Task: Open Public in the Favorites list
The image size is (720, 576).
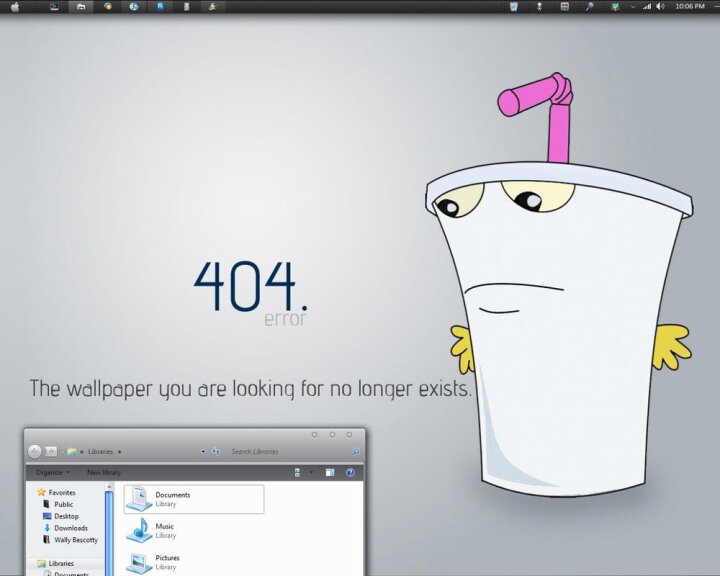Action: (58, 504)
